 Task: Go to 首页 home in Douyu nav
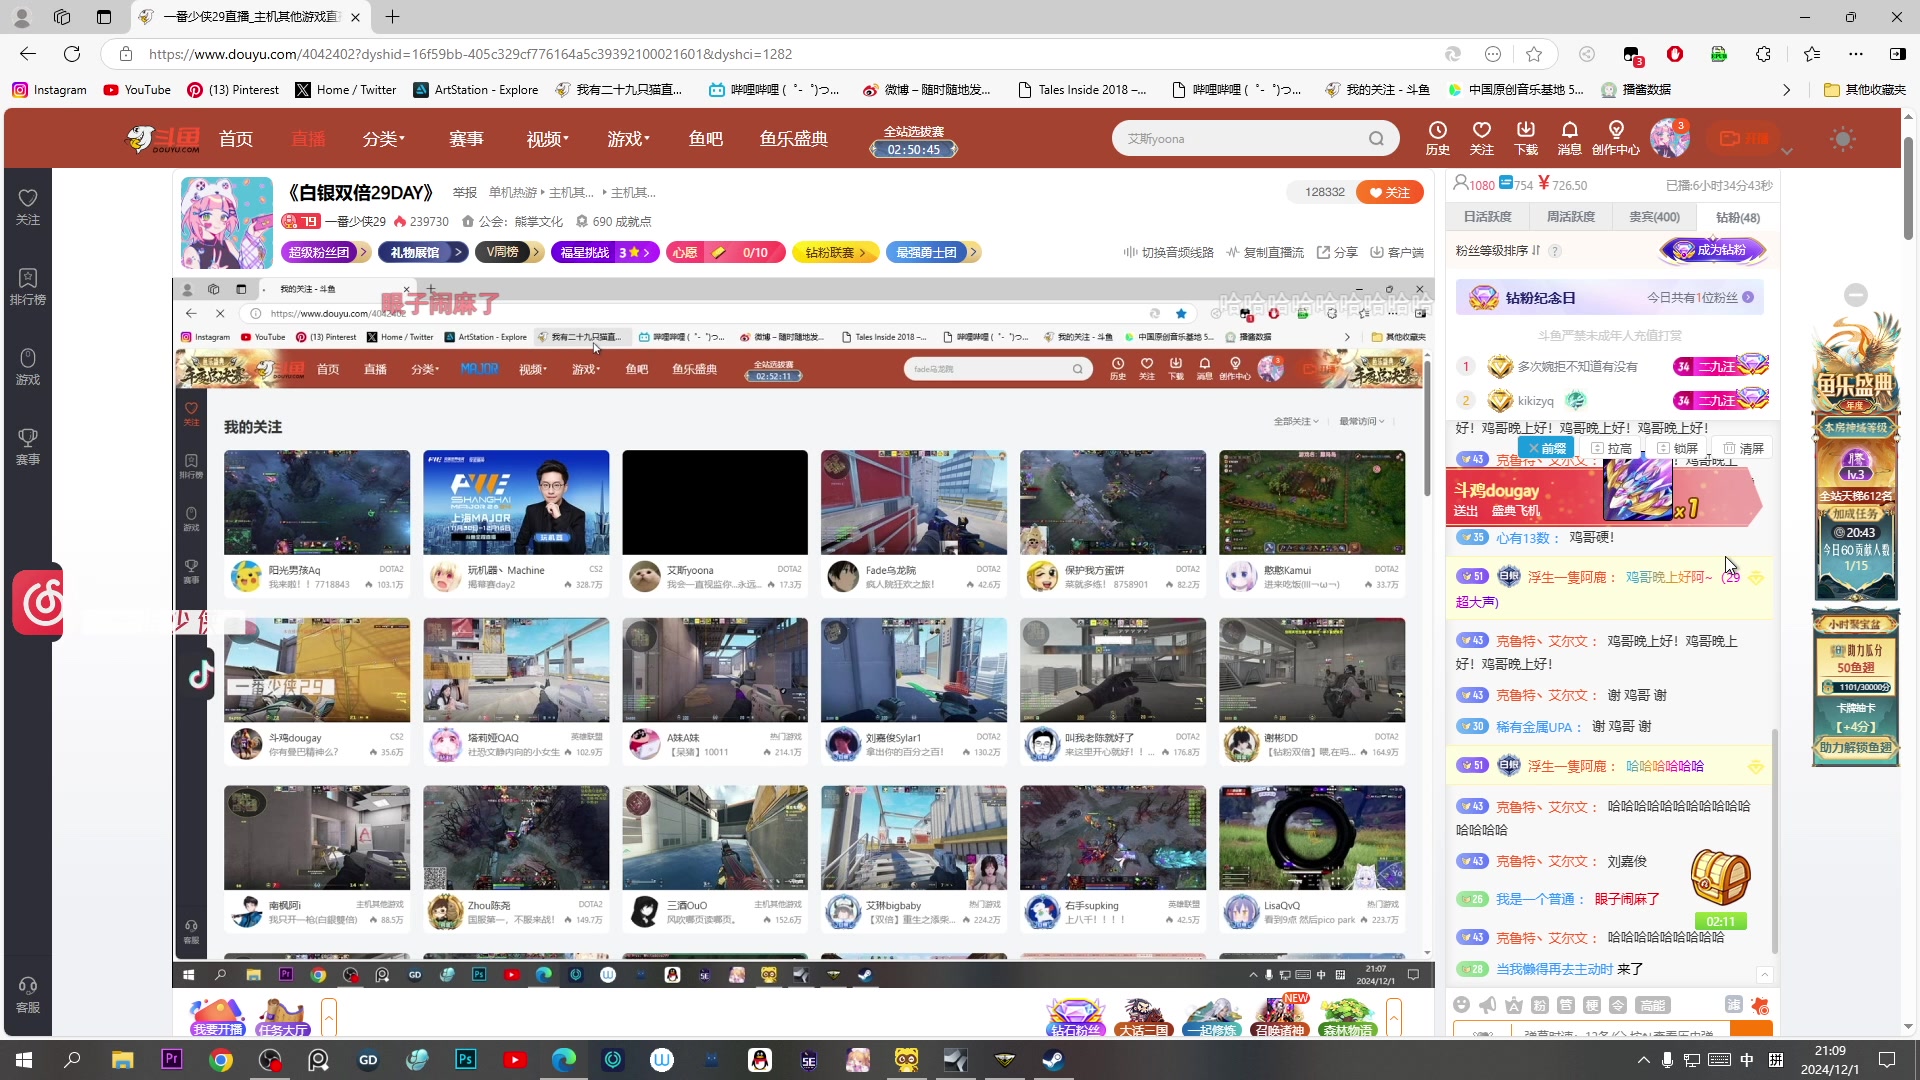(x=236, y=139)
